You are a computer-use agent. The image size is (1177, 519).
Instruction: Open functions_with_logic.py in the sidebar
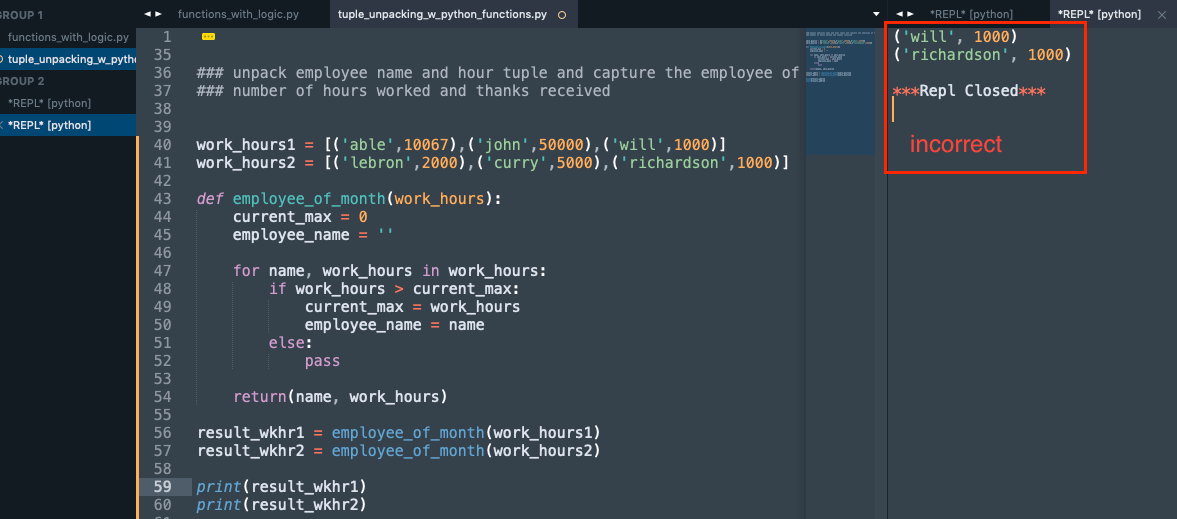pos(68,37)
